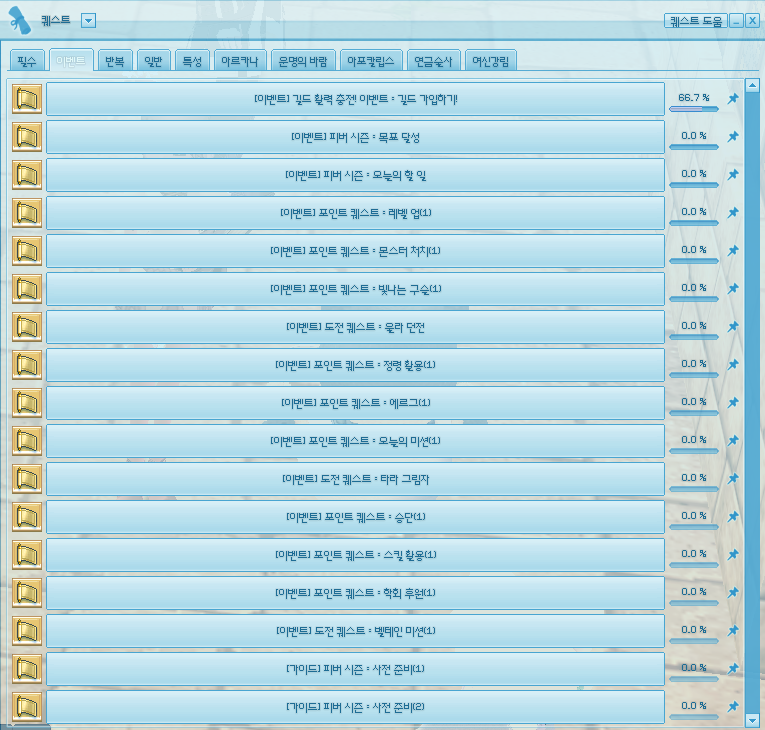The height and width of the screenshot is (730, 765).
Task: Pin the 빛나는 구슬(1) point quest
Action: 733,288
